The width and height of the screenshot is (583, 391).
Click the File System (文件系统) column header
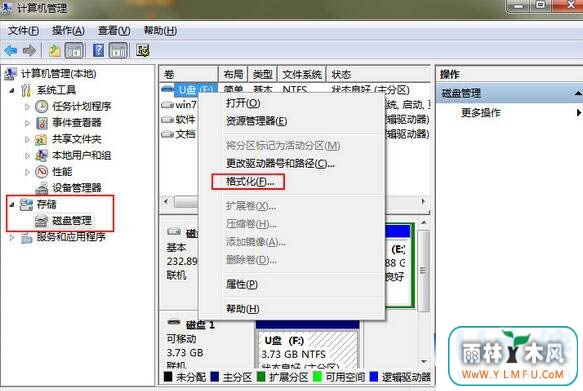click(302, 74)
